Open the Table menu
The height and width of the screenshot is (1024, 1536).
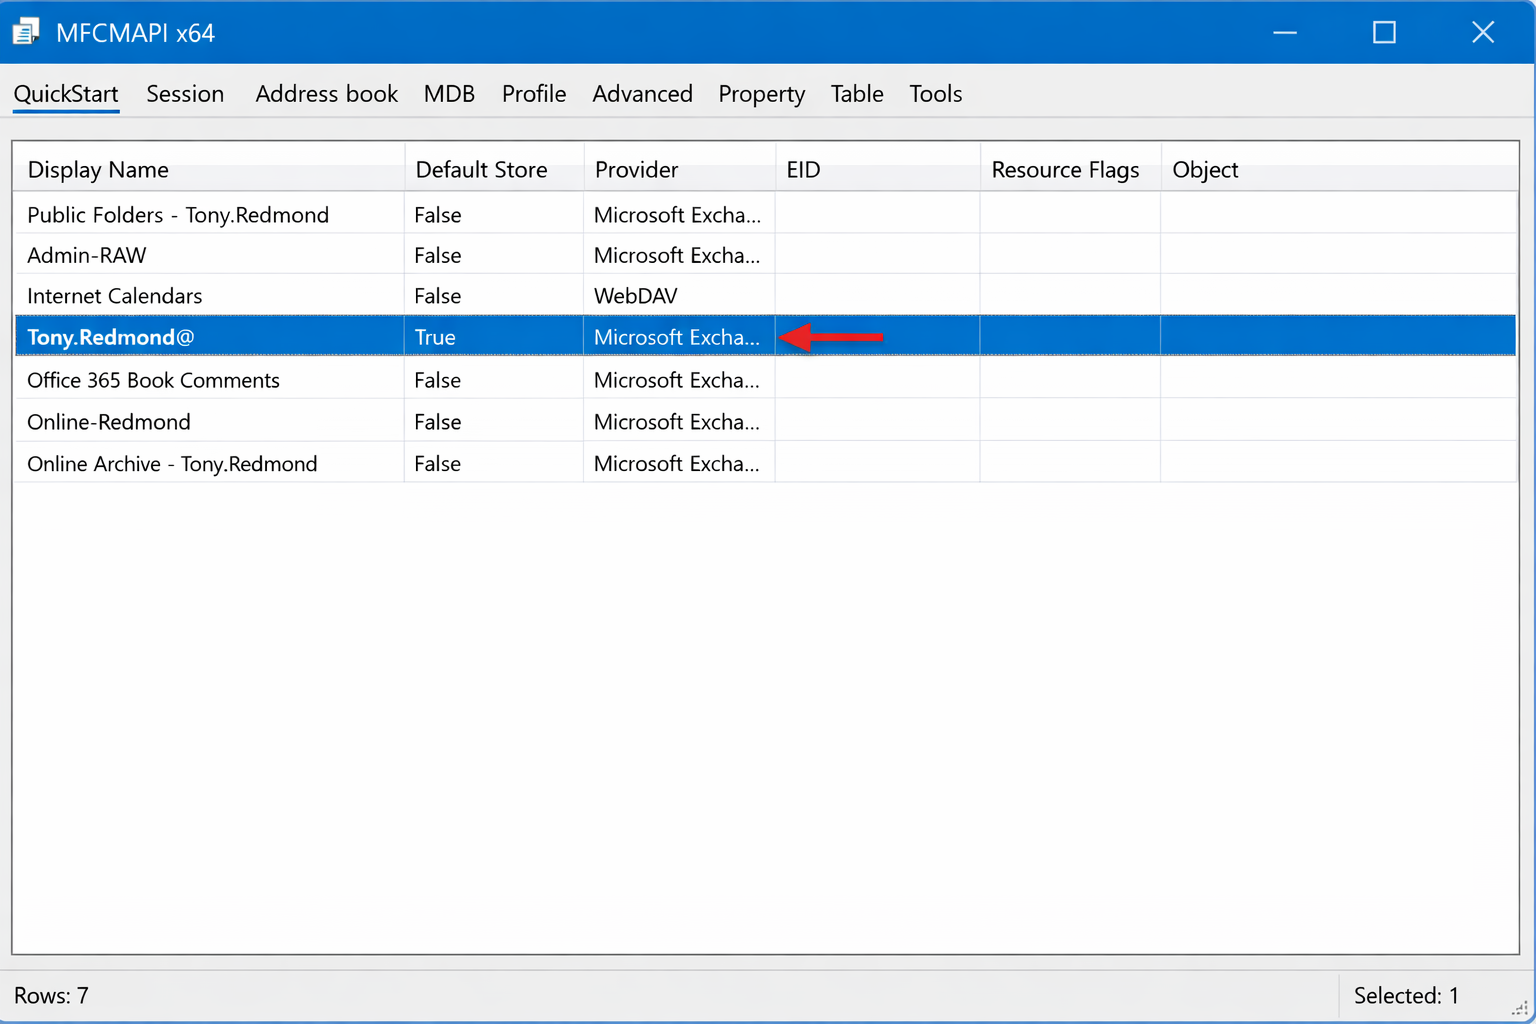point(856,93)
